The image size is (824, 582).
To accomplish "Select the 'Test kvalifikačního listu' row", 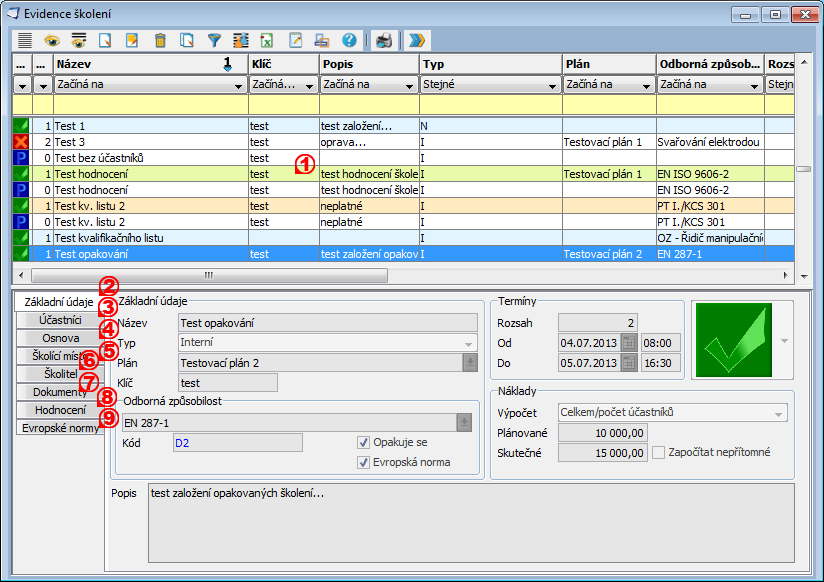I will pyautogui.click(x=108, y=239).
